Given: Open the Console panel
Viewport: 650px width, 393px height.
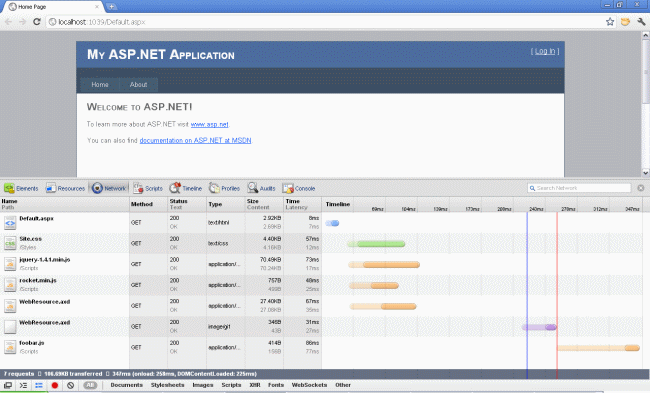Looking at the screenshot, I should [x=299, y=188].
